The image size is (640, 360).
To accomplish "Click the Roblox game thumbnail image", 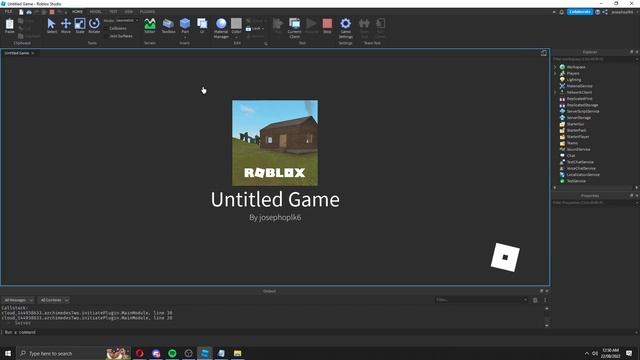I will click(275, 143).
